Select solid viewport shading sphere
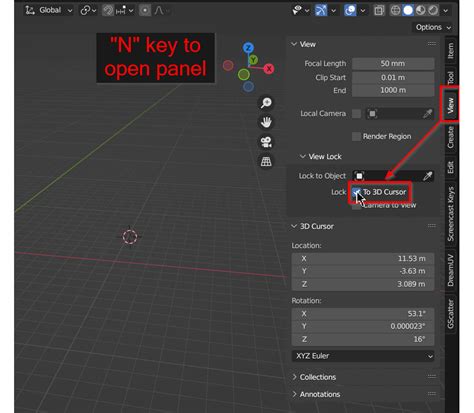Viewport: 474px width, 413px height. [408, 10]
